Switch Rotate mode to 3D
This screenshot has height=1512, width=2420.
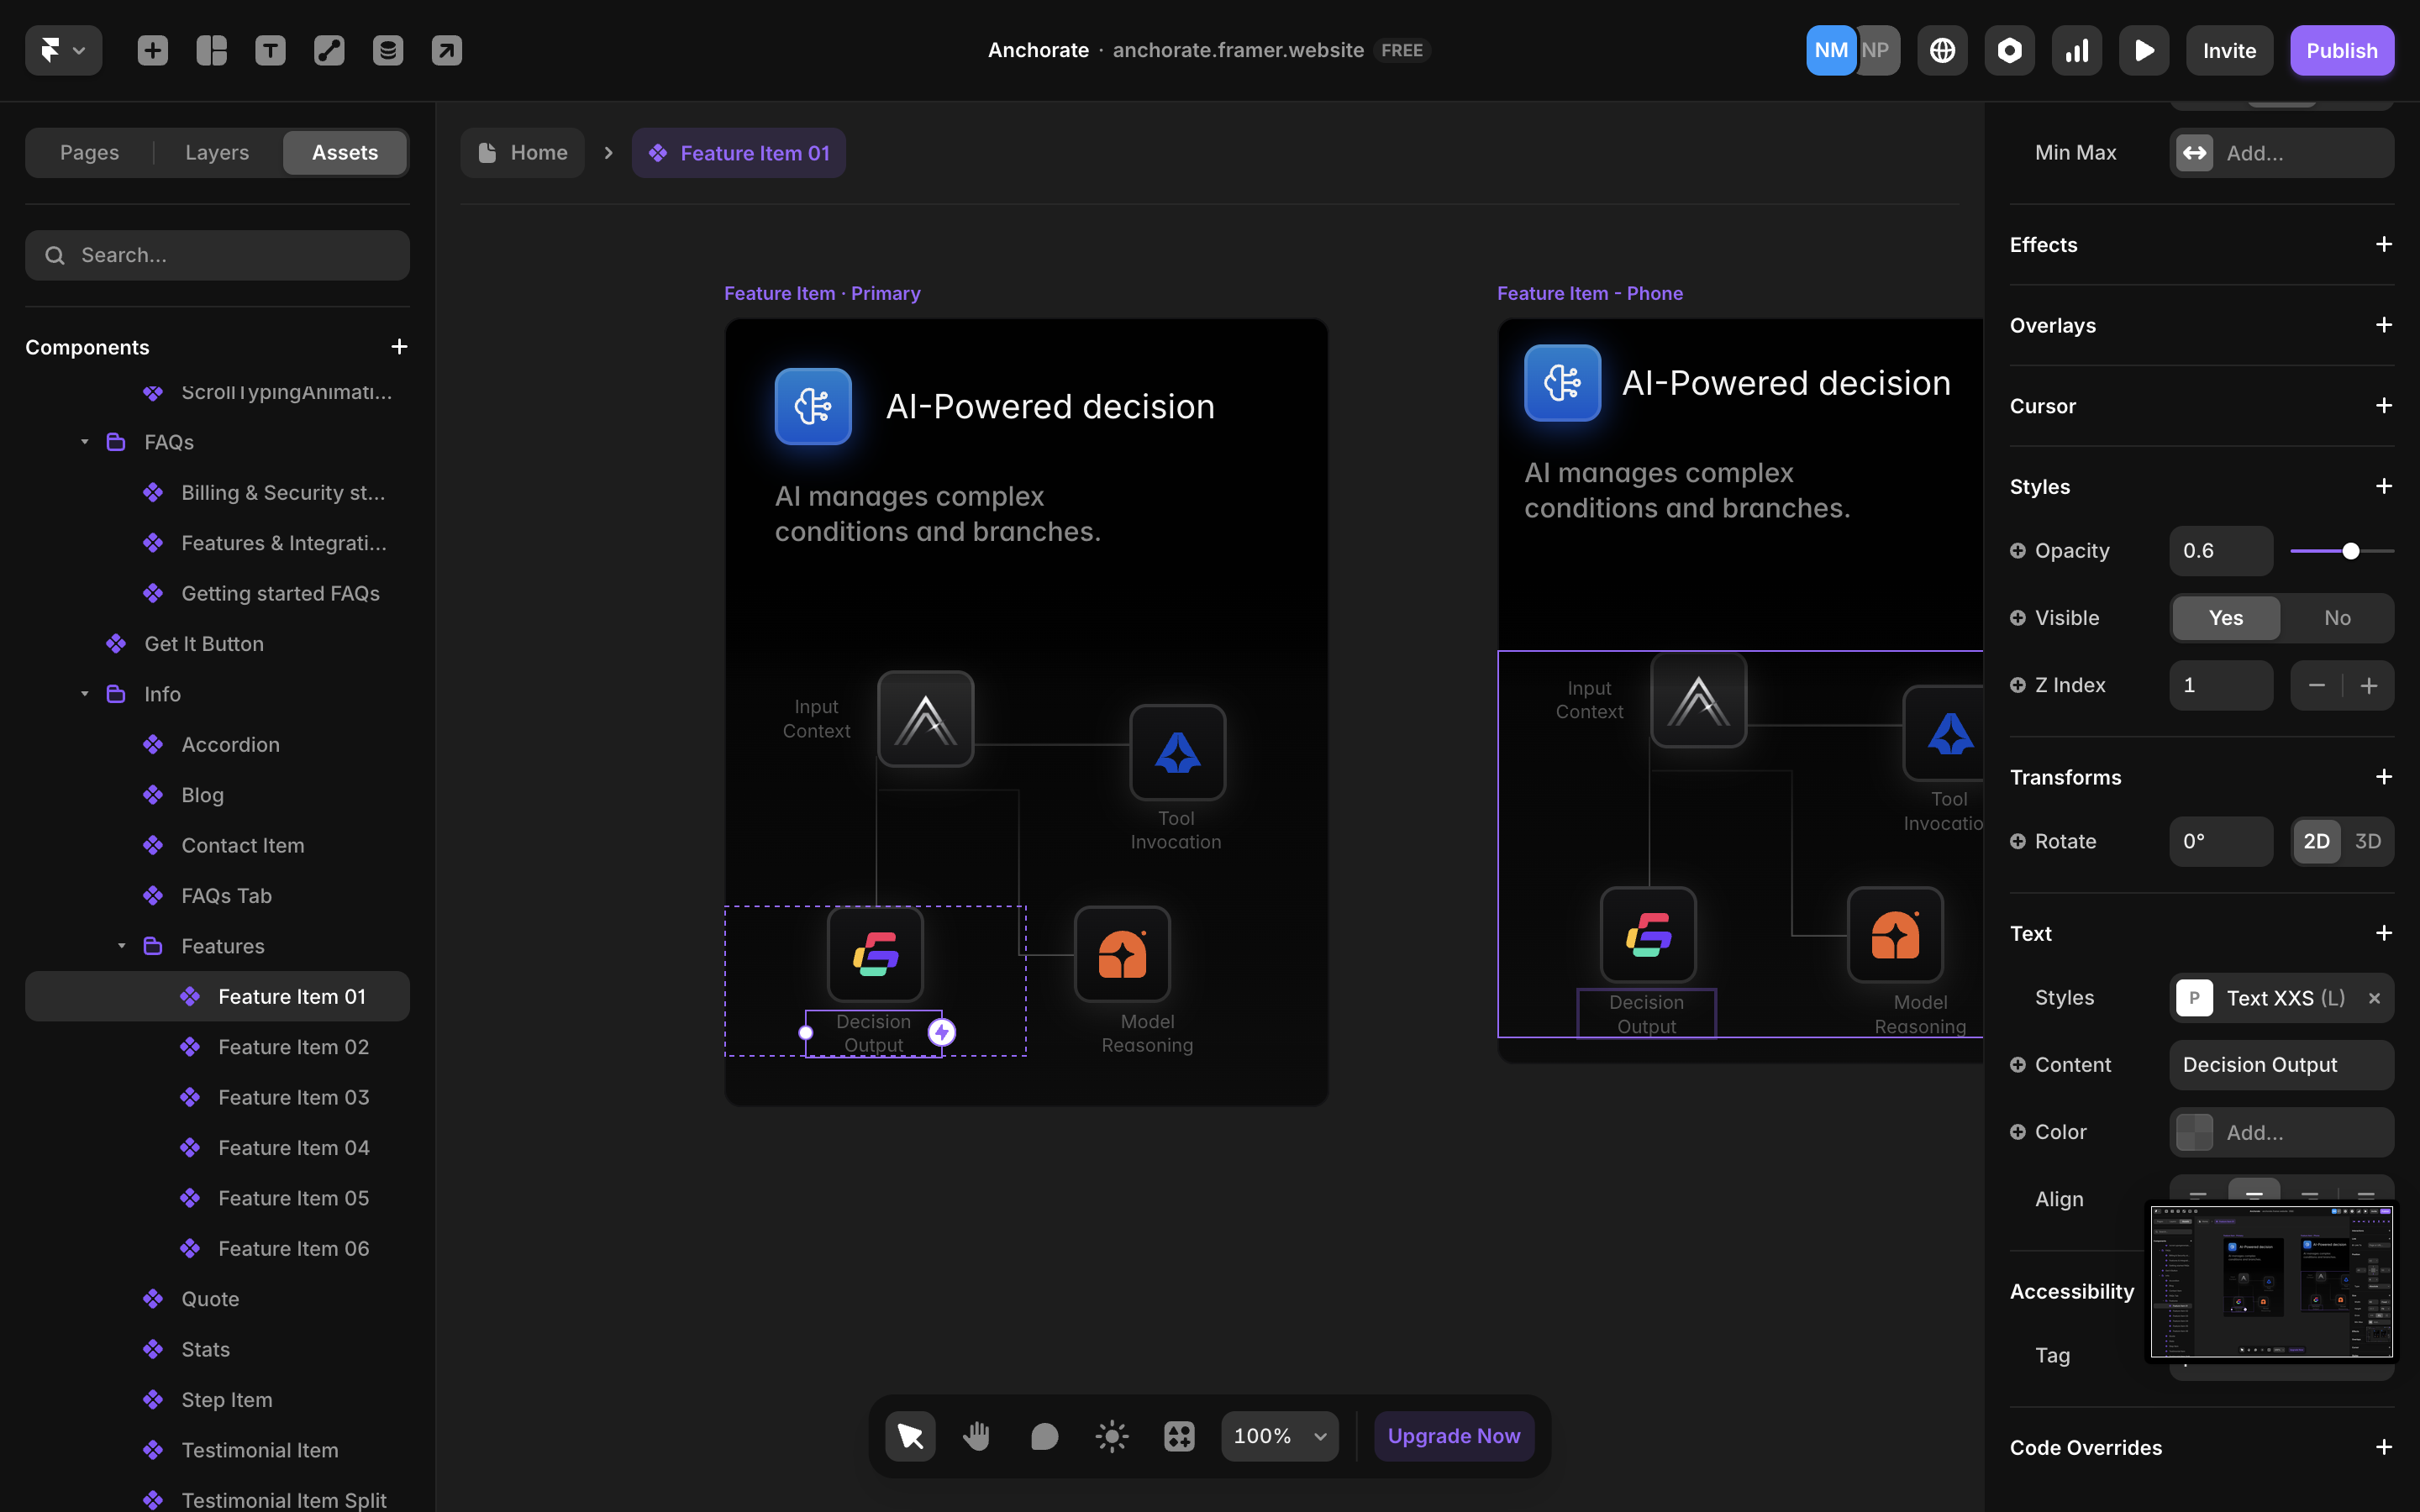click(x=2367, y=841)
